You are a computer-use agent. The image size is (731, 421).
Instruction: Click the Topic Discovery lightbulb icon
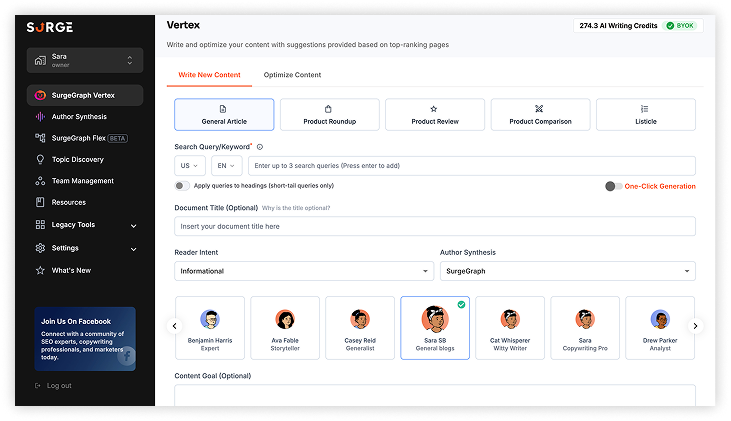(41, 159)
